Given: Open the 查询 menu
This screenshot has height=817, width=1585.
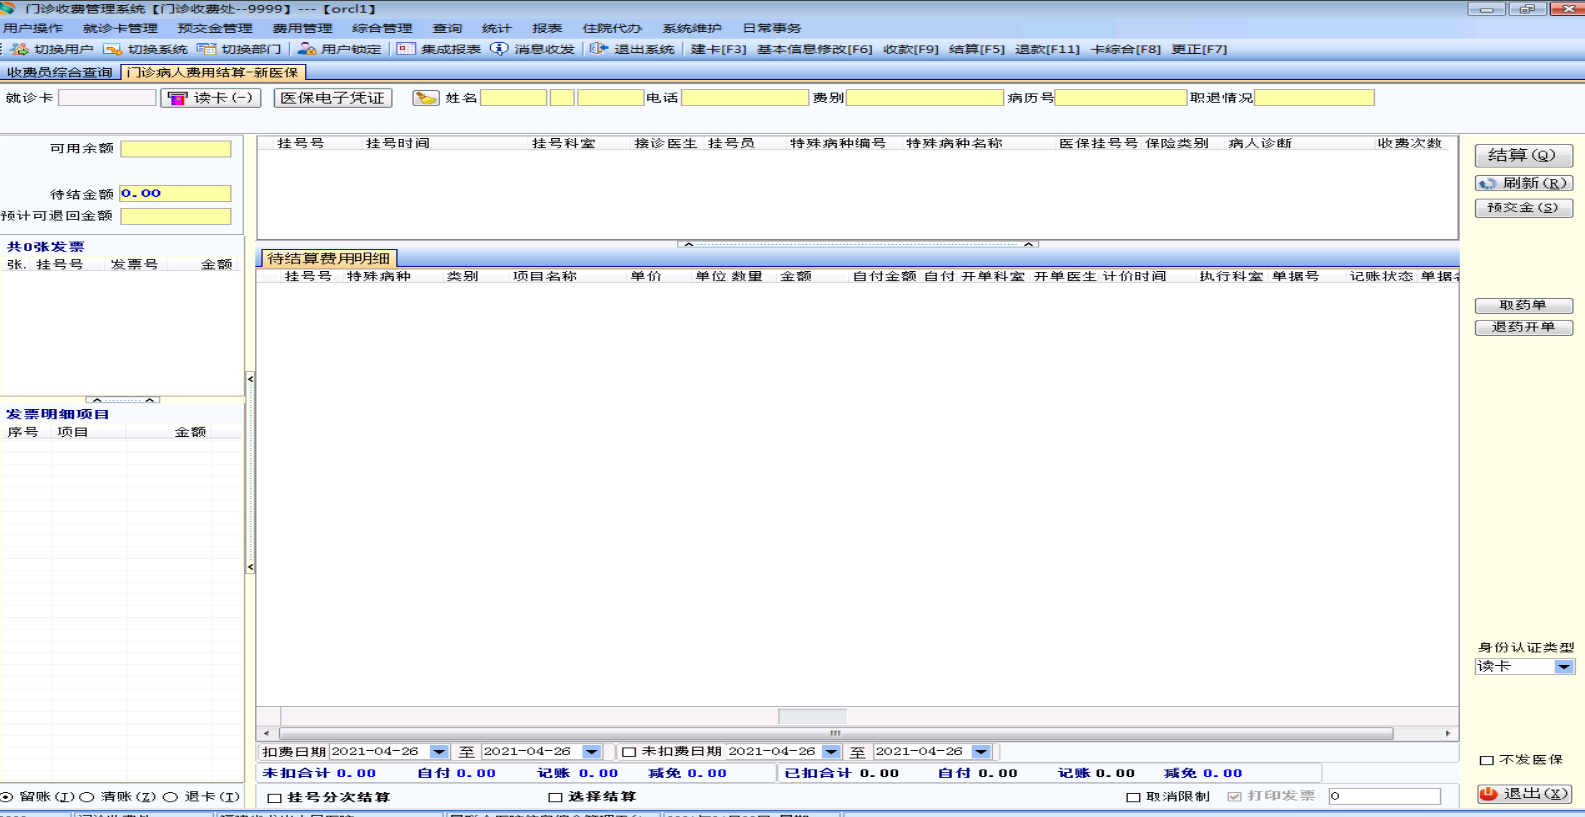Looking at the screenshot, I should point(447,29).
